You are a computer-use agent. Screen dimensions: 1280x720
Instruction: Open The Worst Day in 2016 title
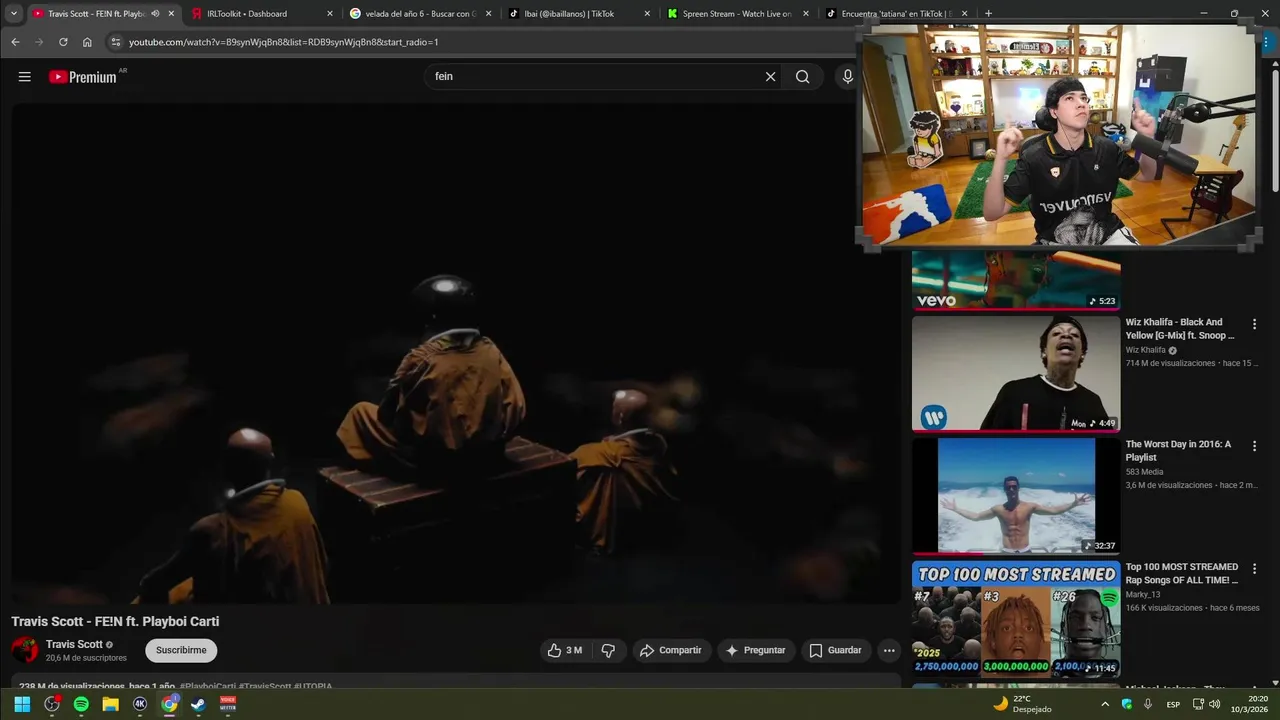(x=1178, y=451)
